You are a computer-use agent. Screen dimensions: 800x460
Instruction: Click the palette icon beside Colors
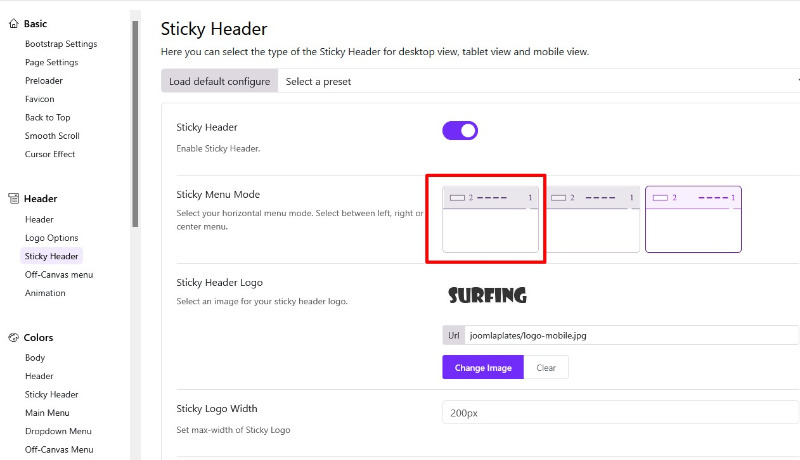click(13, 338)
